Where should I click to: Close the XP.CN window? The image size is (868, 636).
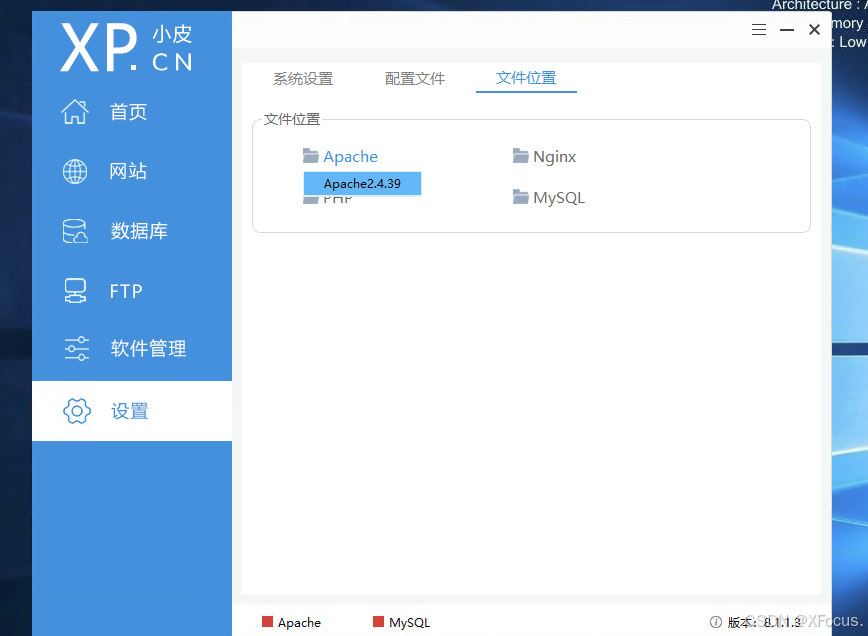pos(814,29)
